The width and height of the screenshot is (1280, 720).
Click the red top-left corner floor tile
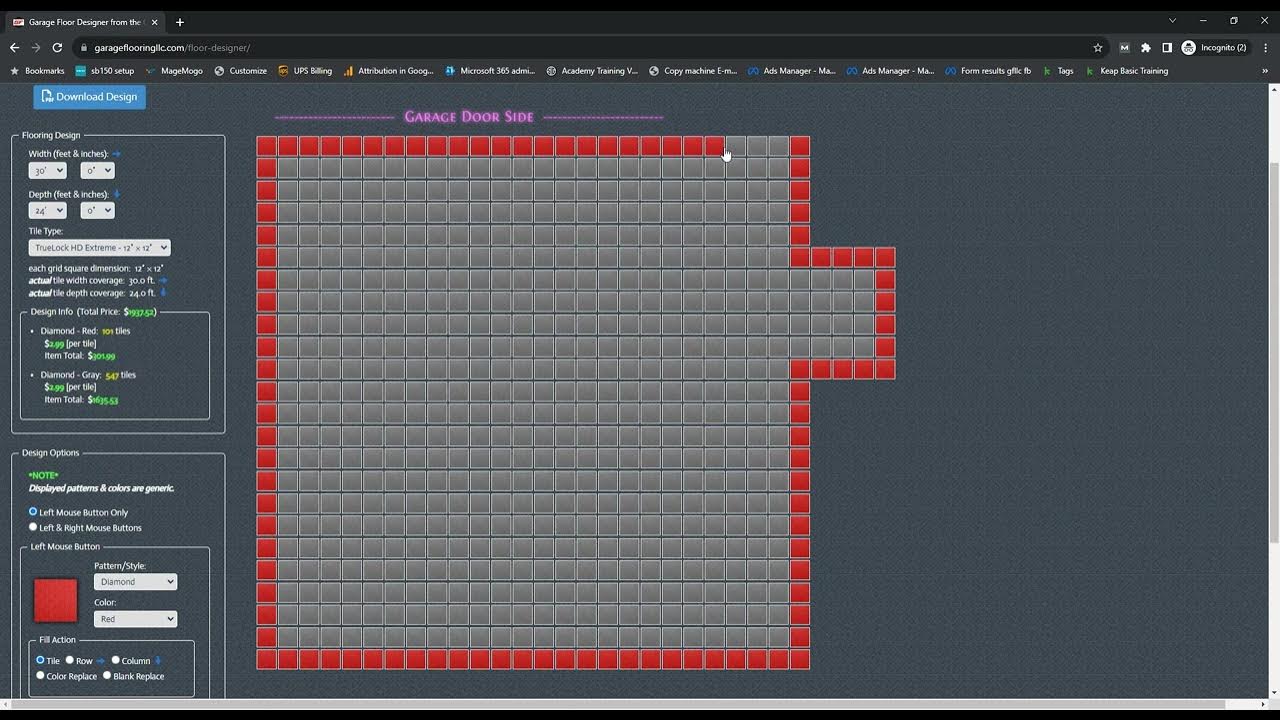[x=266, y=146]
